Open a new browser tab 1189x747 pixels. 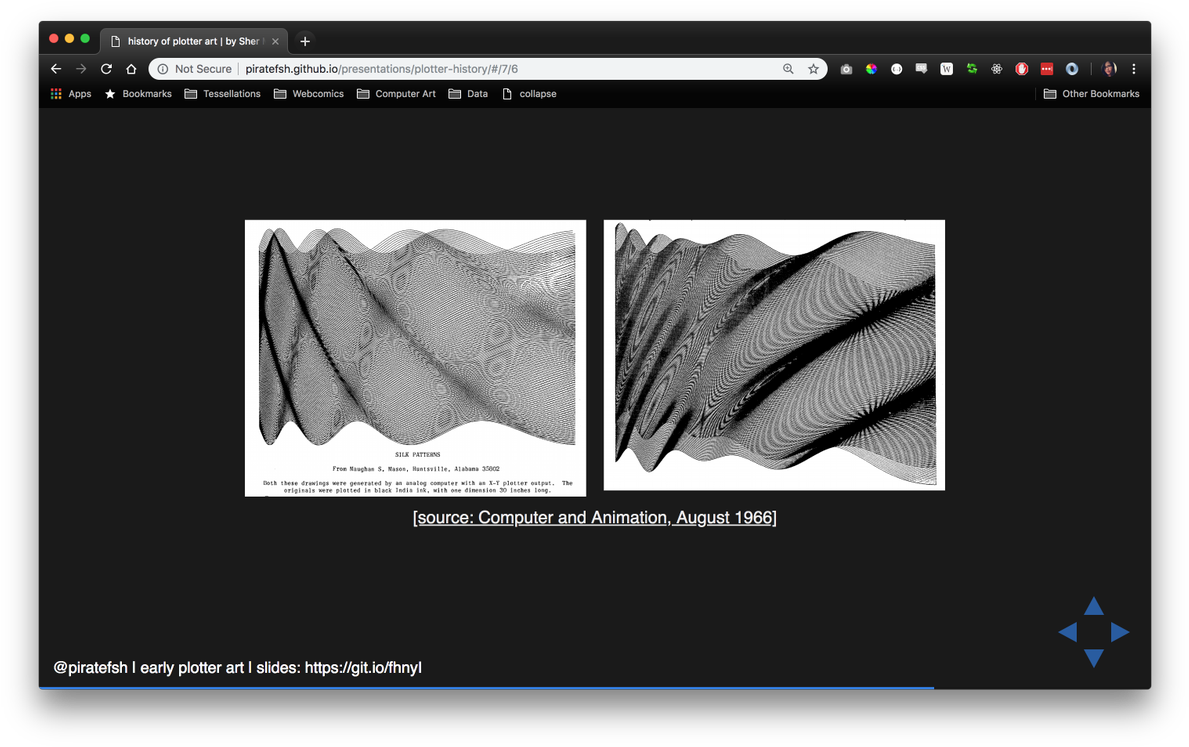point(304,41)
